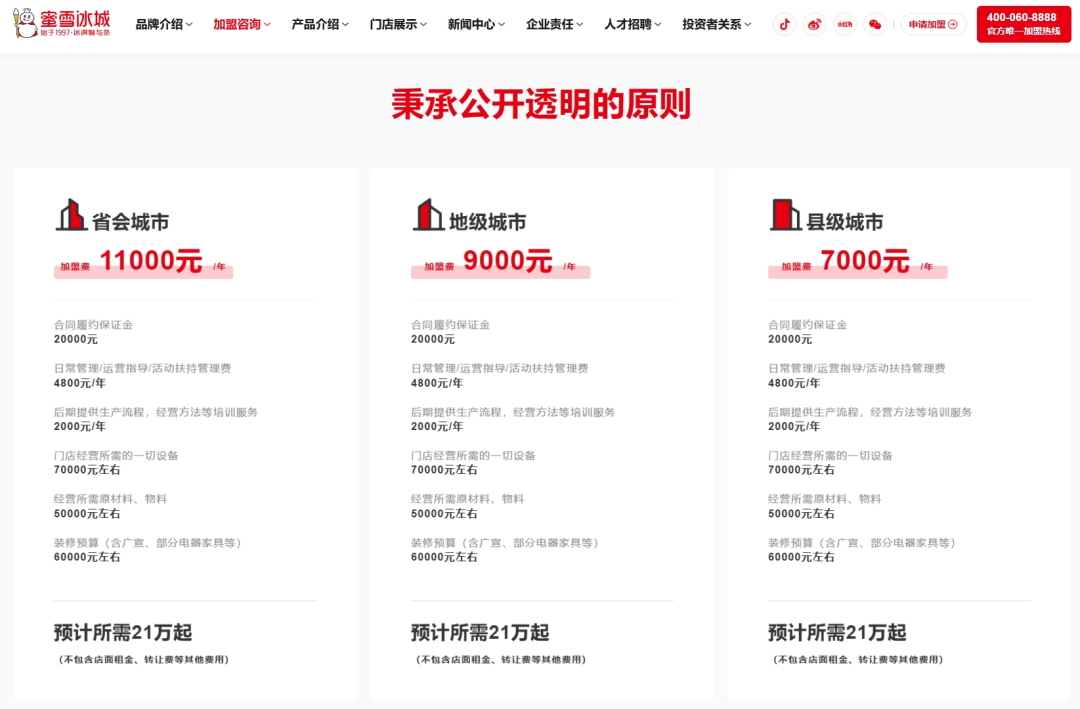Screen dimensions: 1080x709
Task: Click 门店经营所需的一切设备 in the 地级城市 card
Action: coord(473,455)
